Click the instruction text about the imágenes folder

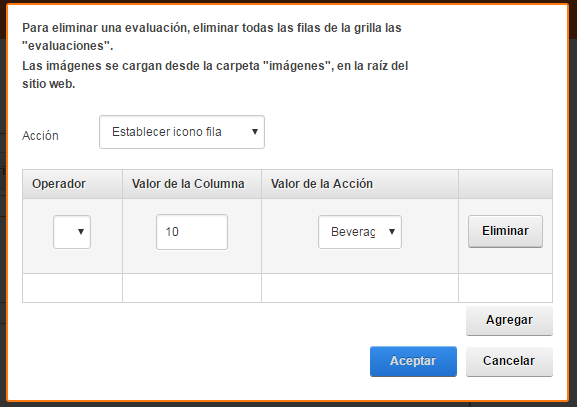coord(215,75)
